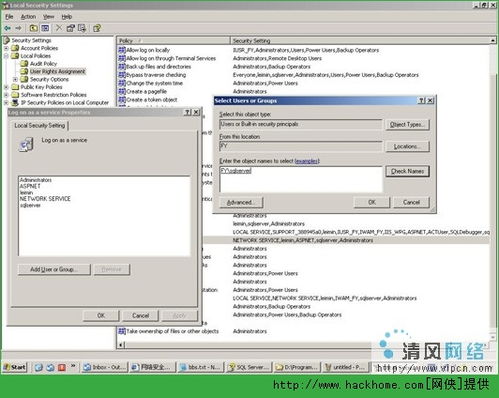The width and height of the screenshot is (499, 398).
Task: Collapse the Local Policies tree node
Action: click(6, 56)
